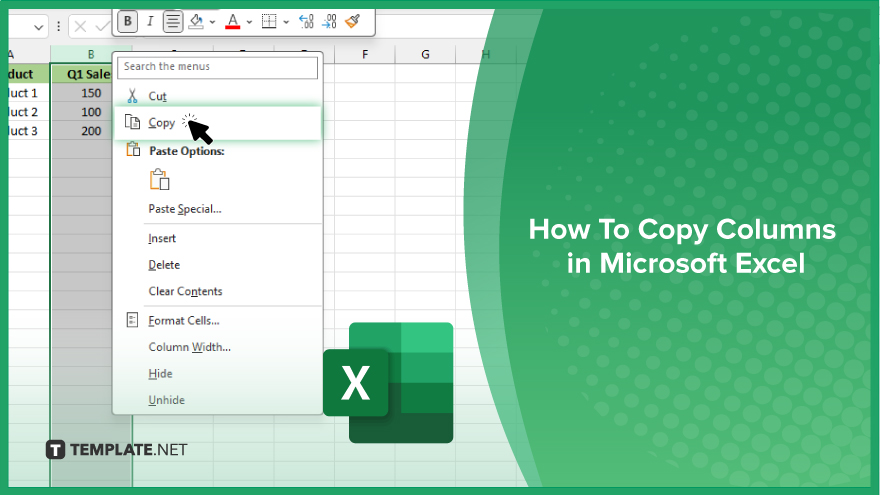Apply red font color icon

click(x=232, y=22)
